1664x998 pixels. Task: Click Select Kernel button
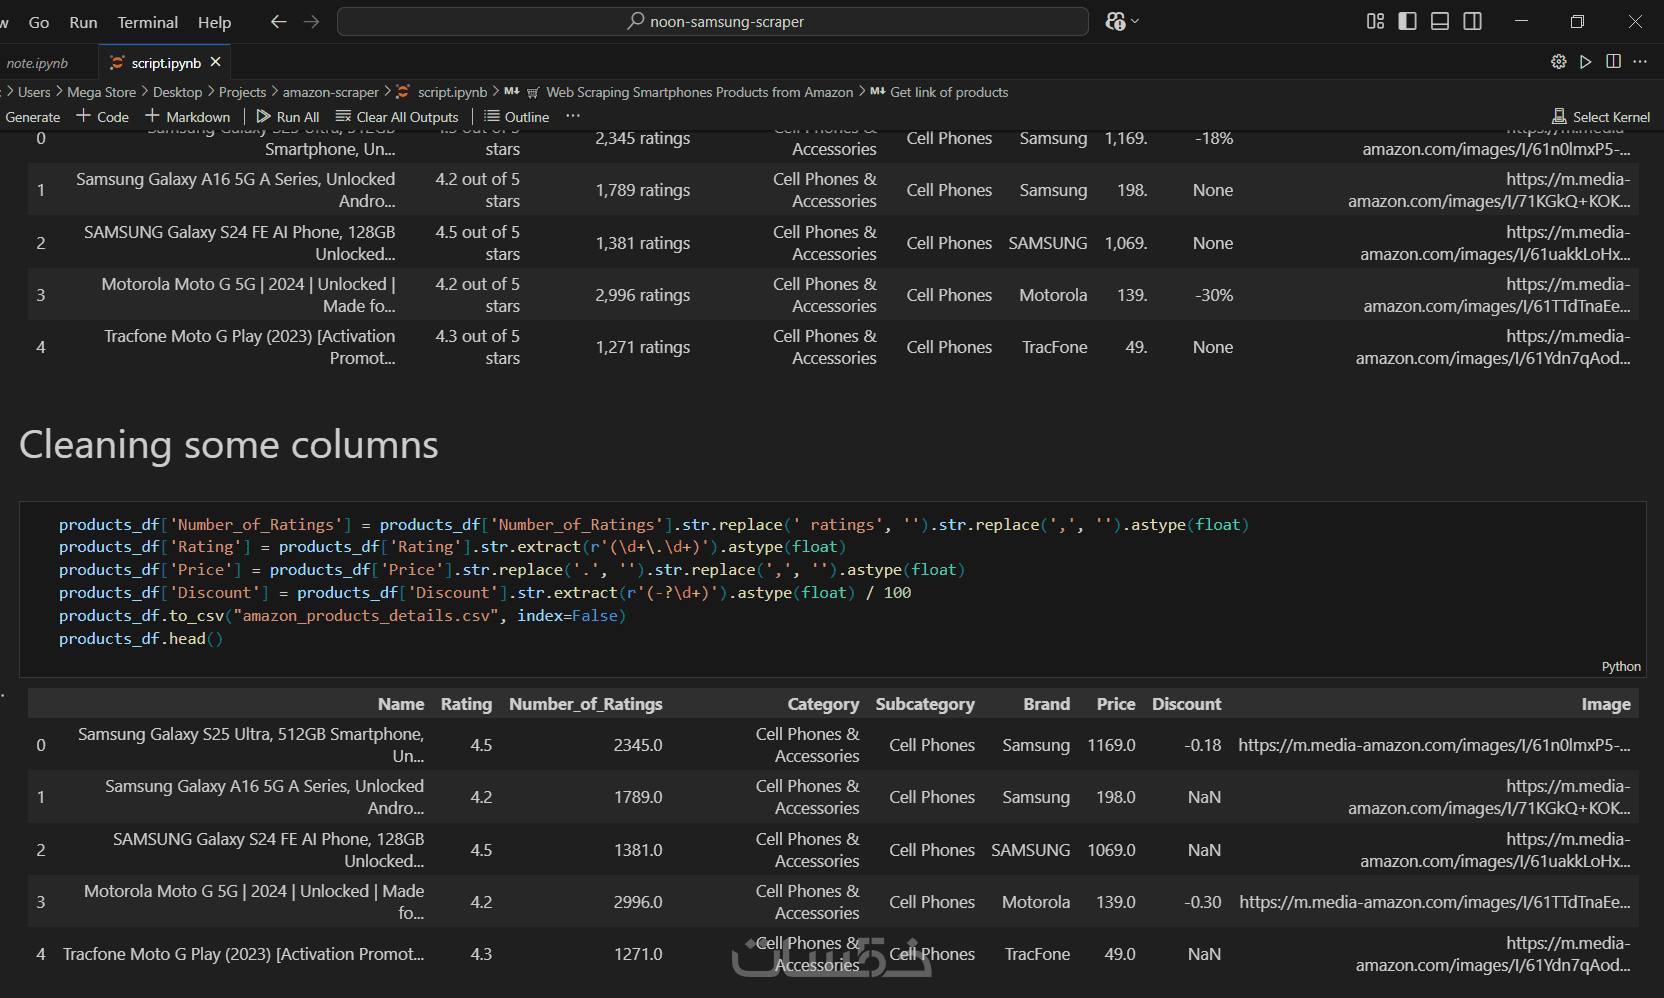pyautogui.click(x=1601, y=117)
